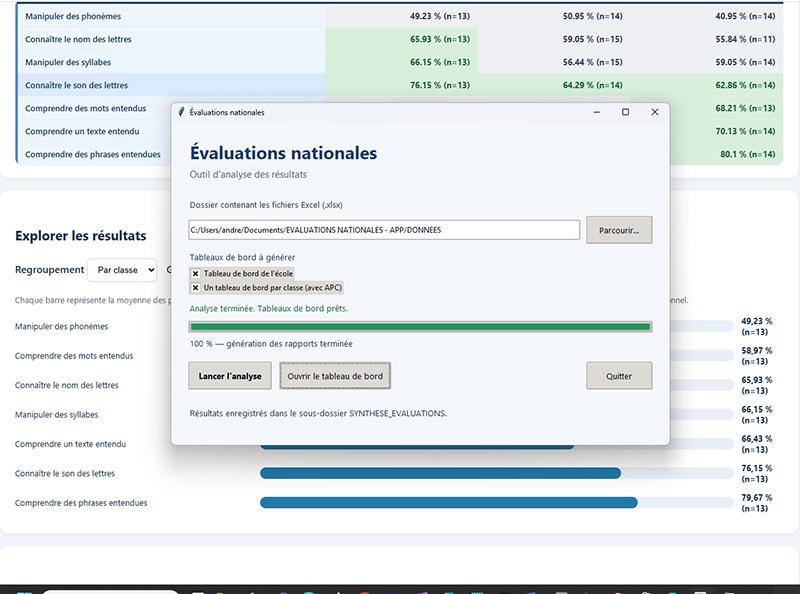Click the Regroupement label

pyautogui.click(x=49, y=269)
